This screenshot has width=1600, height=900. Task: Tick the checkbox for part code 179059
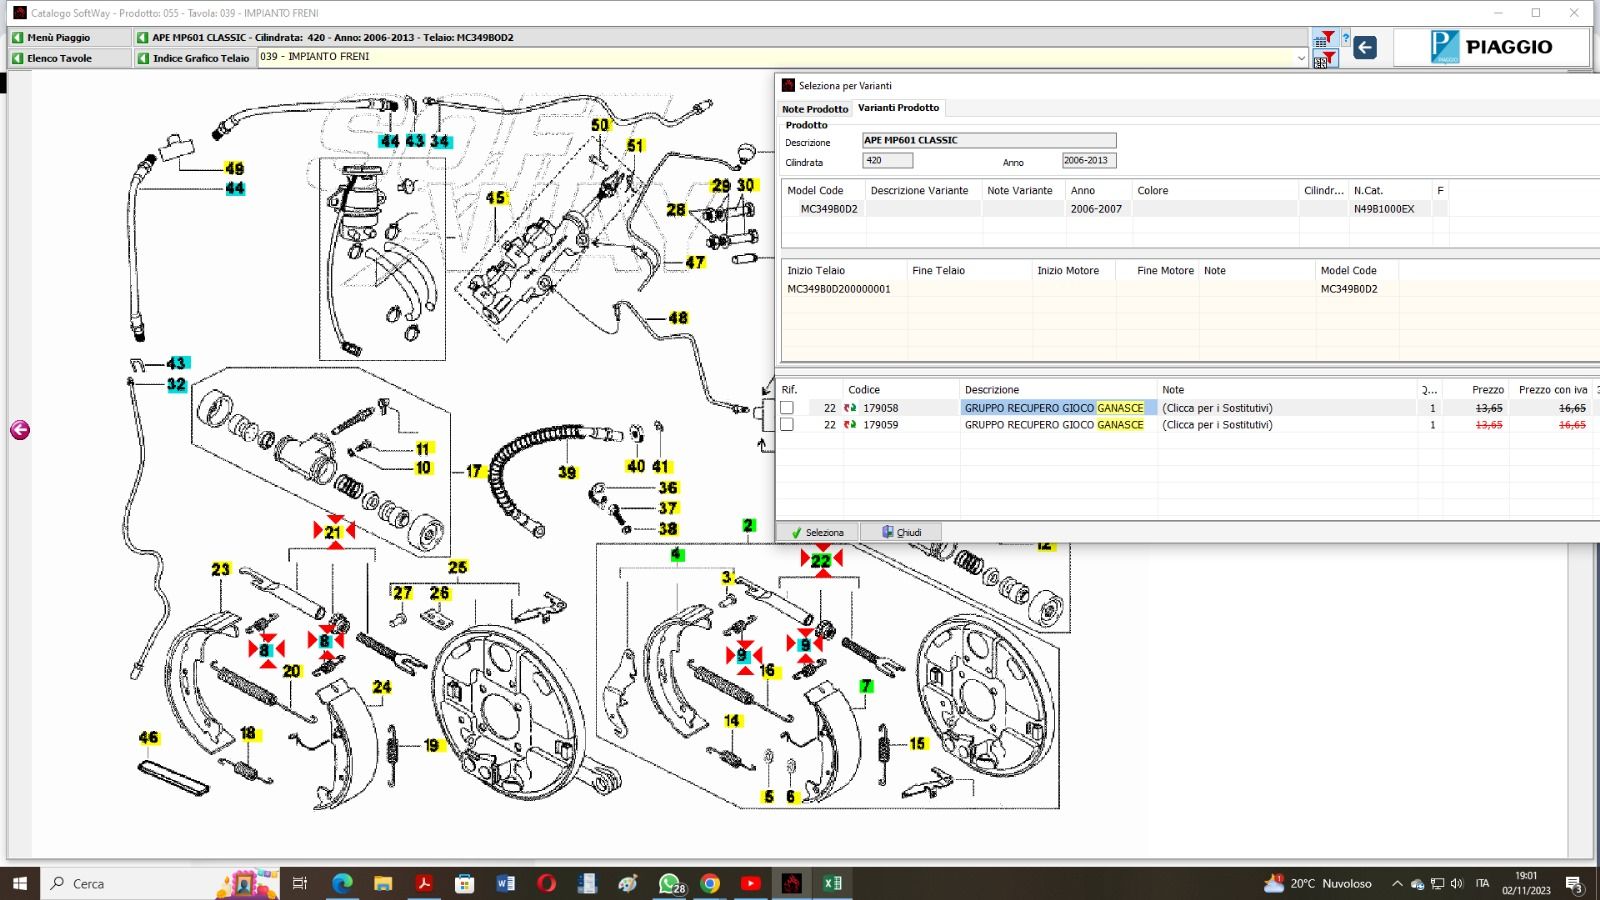point(787,425)
